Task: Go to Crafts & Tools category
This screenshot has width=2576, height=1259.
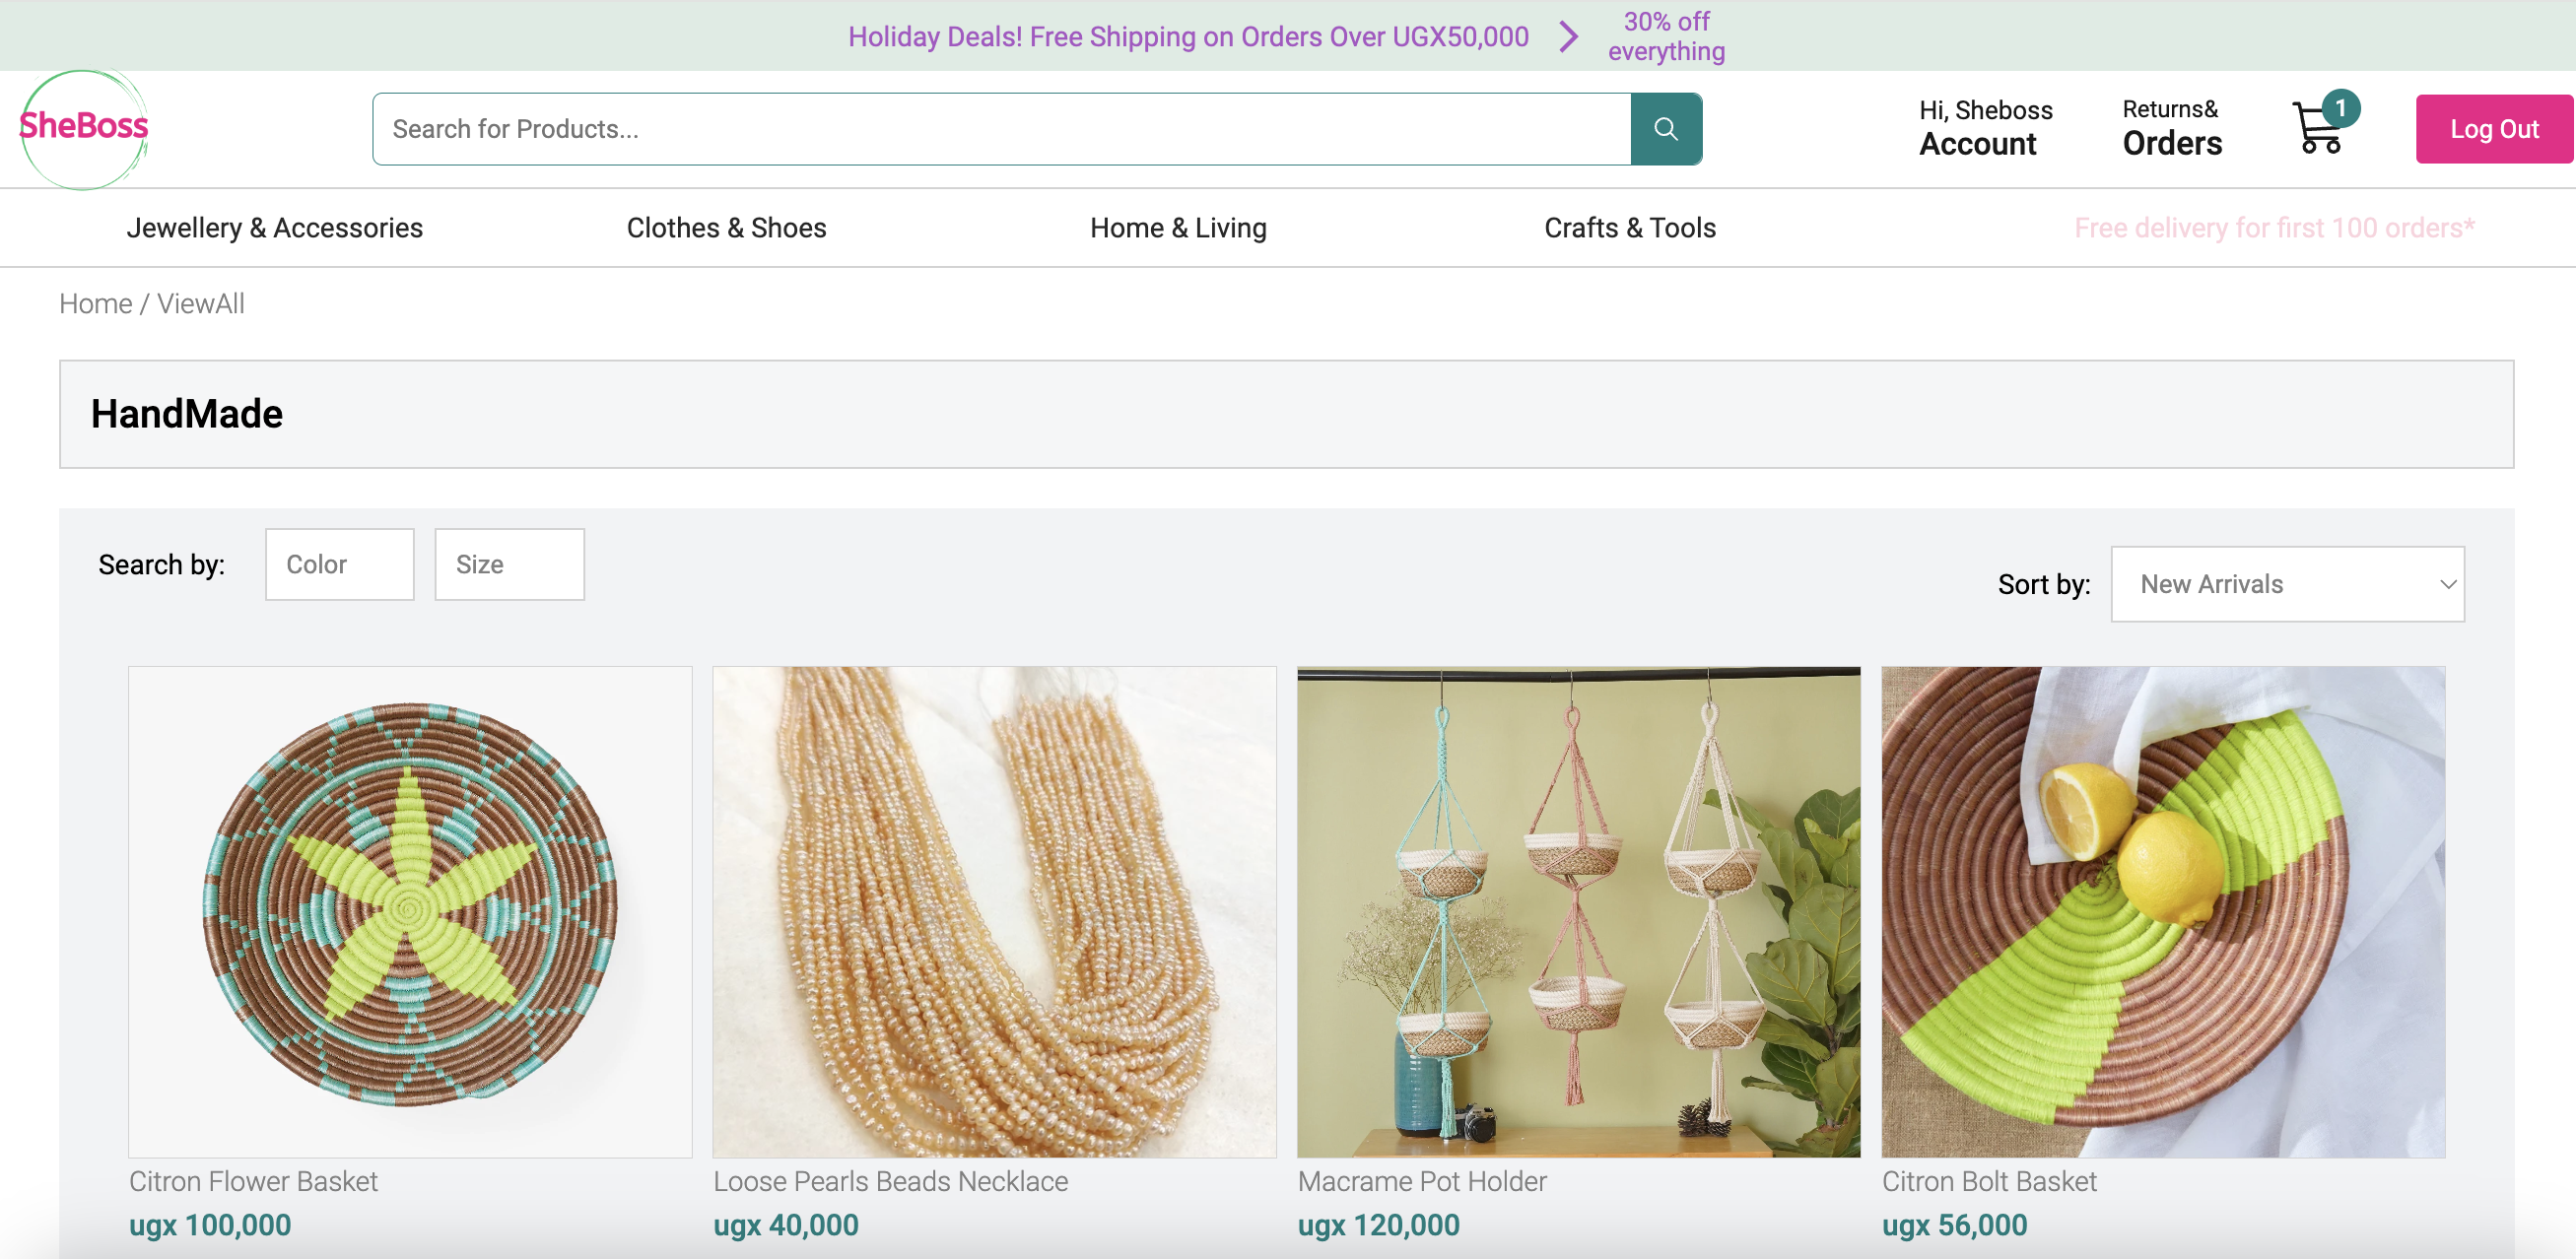Action: point(1630,228)
